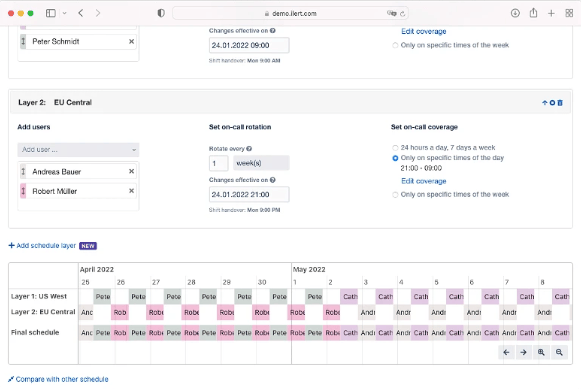
Task: Select the Final schedule row label
Action: (35, 332)
